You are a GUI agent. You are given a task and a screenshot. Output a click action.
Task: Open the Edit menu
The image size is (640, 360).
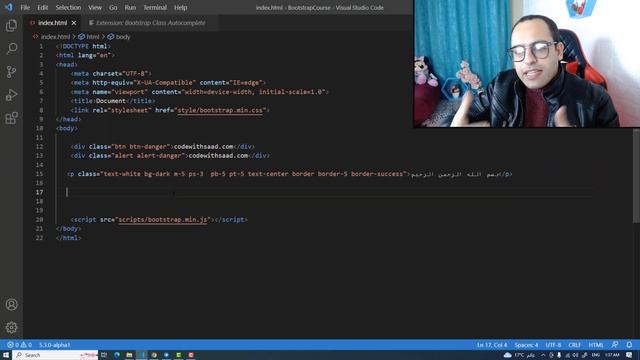click(42, 7)
